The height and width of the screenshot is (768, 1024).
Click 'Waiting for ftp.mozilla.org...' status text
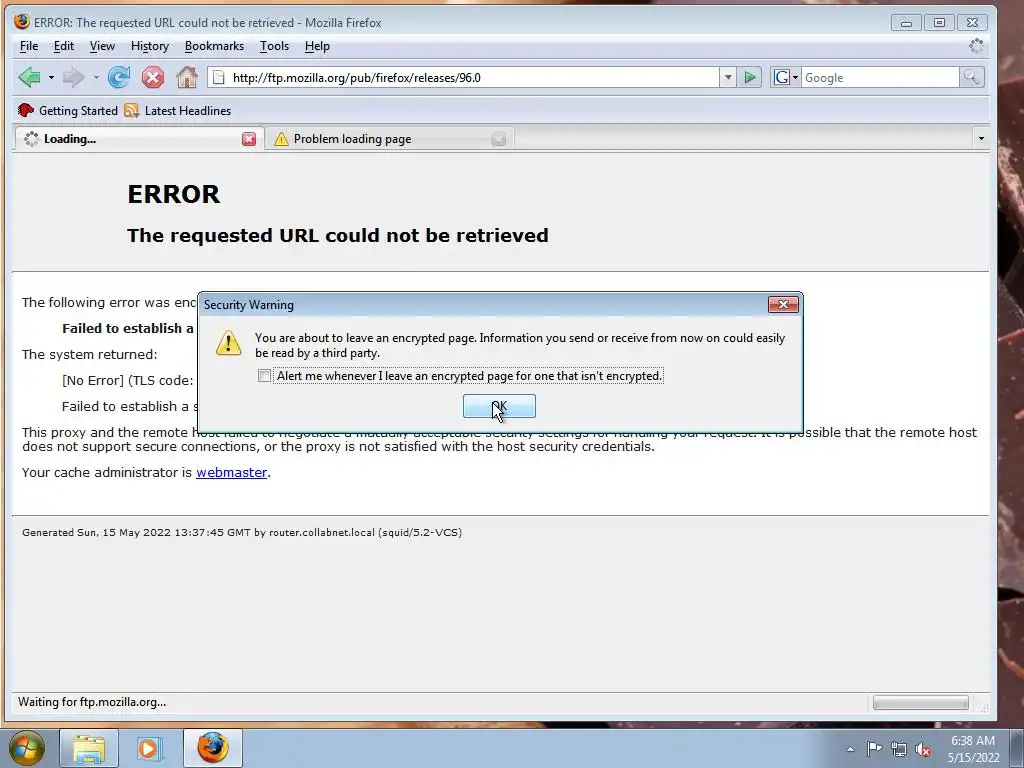91,702
